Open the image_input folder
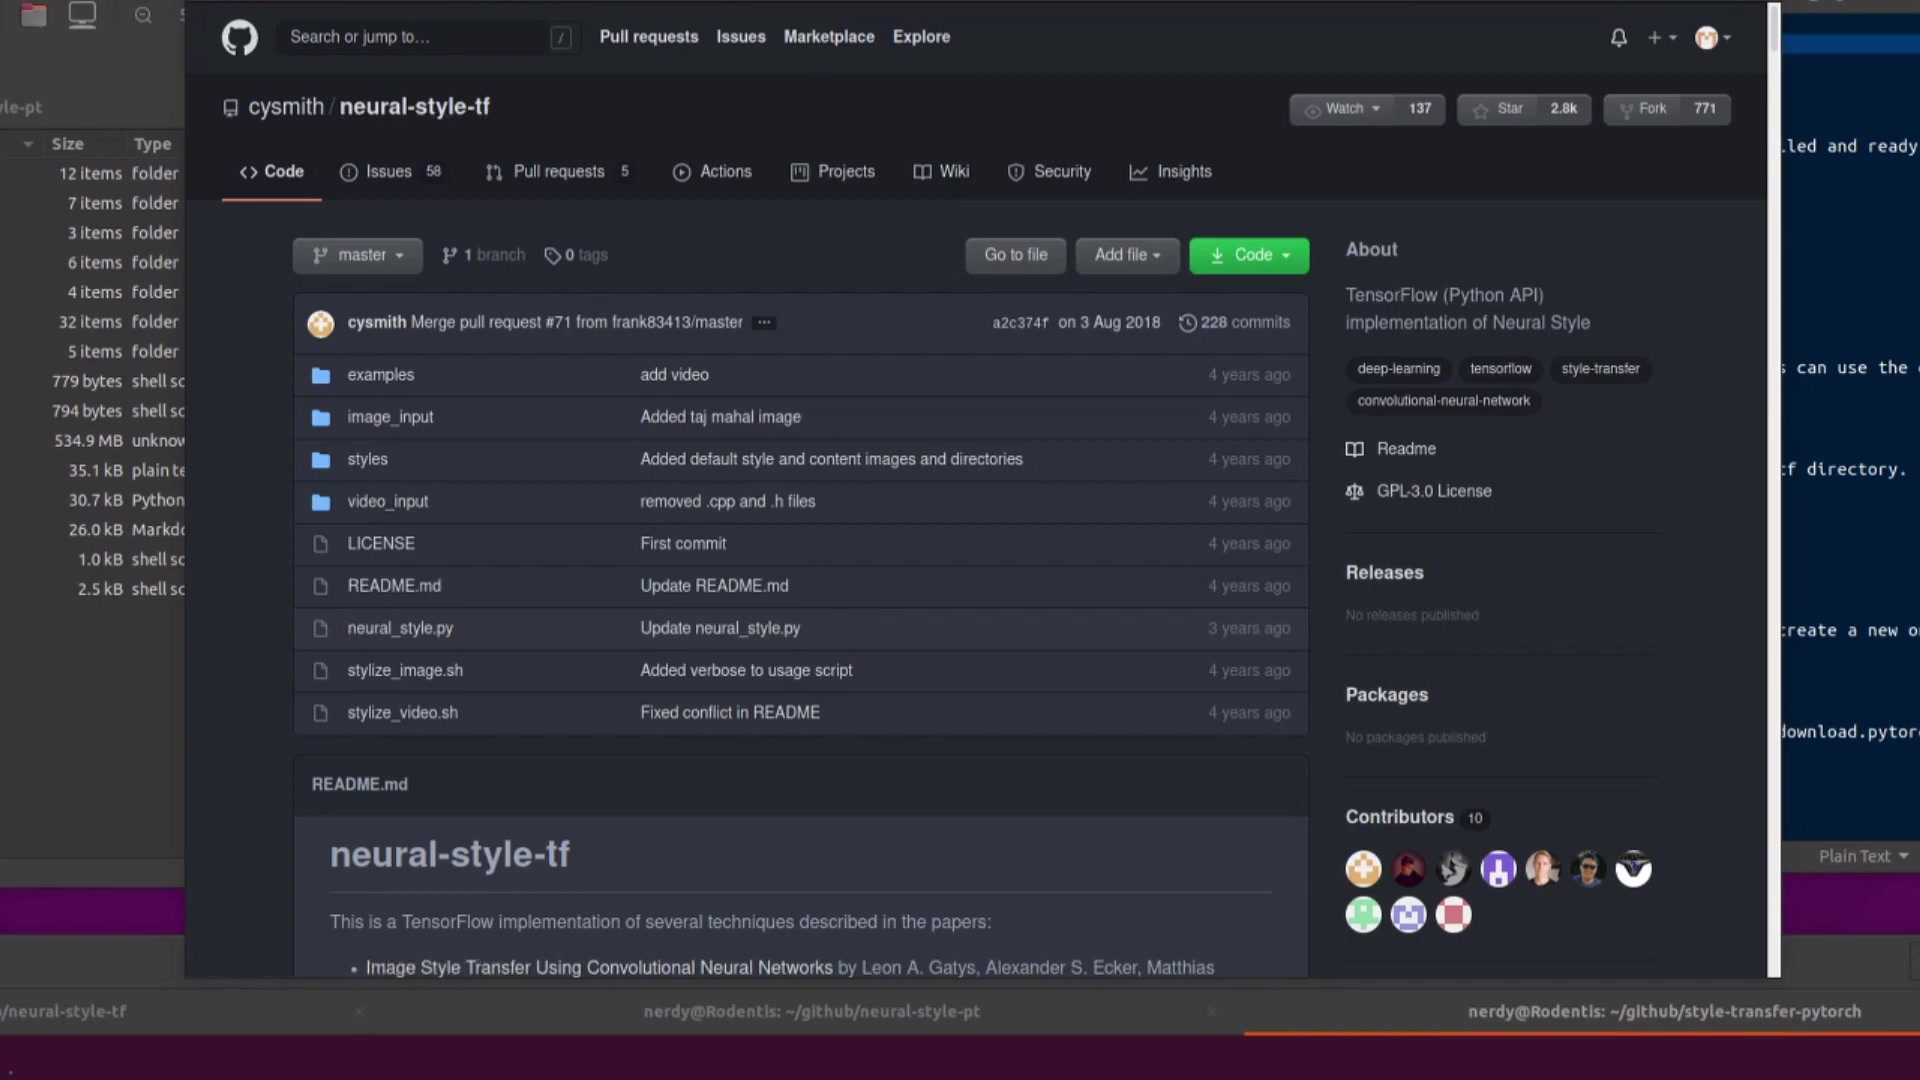Screen dimensions: 1920x1080 pos(390,417)
